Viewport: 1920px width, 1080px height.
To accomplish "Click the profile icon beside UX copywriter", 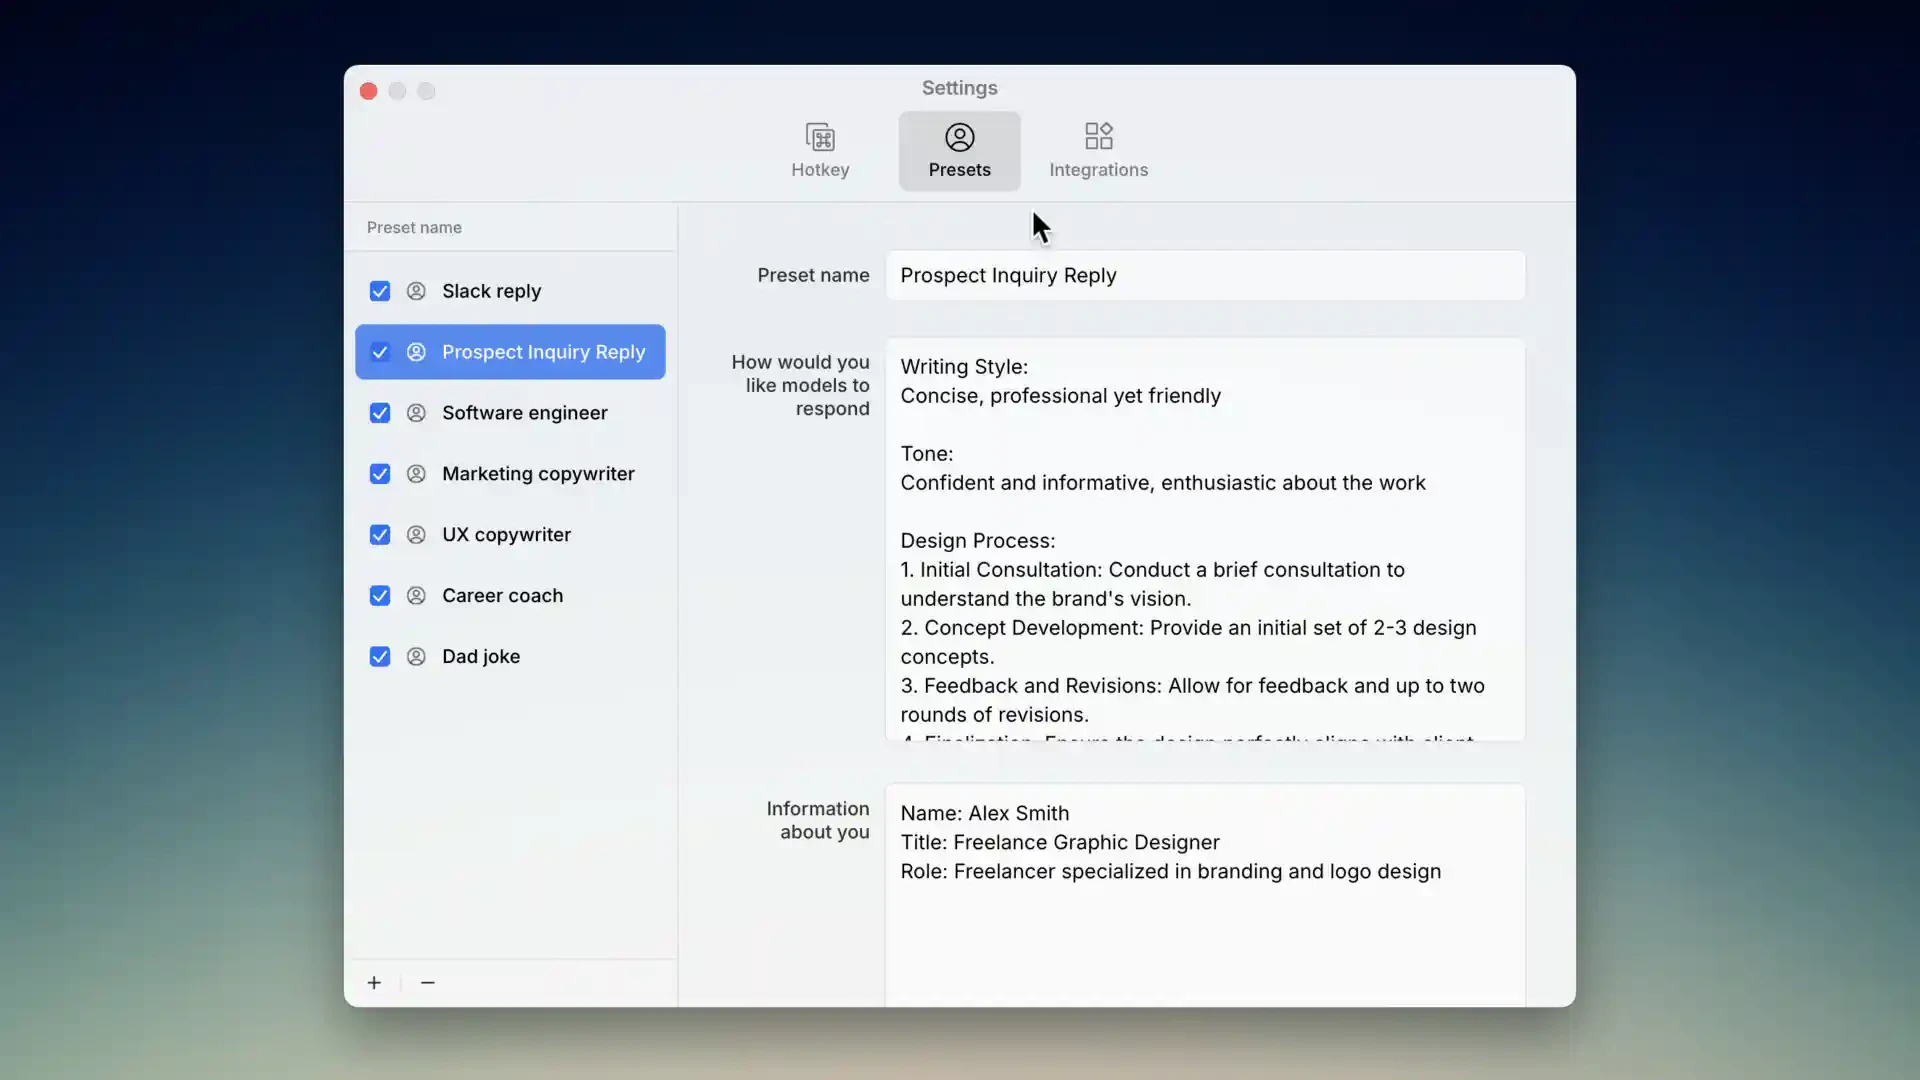I will [415, 535].
